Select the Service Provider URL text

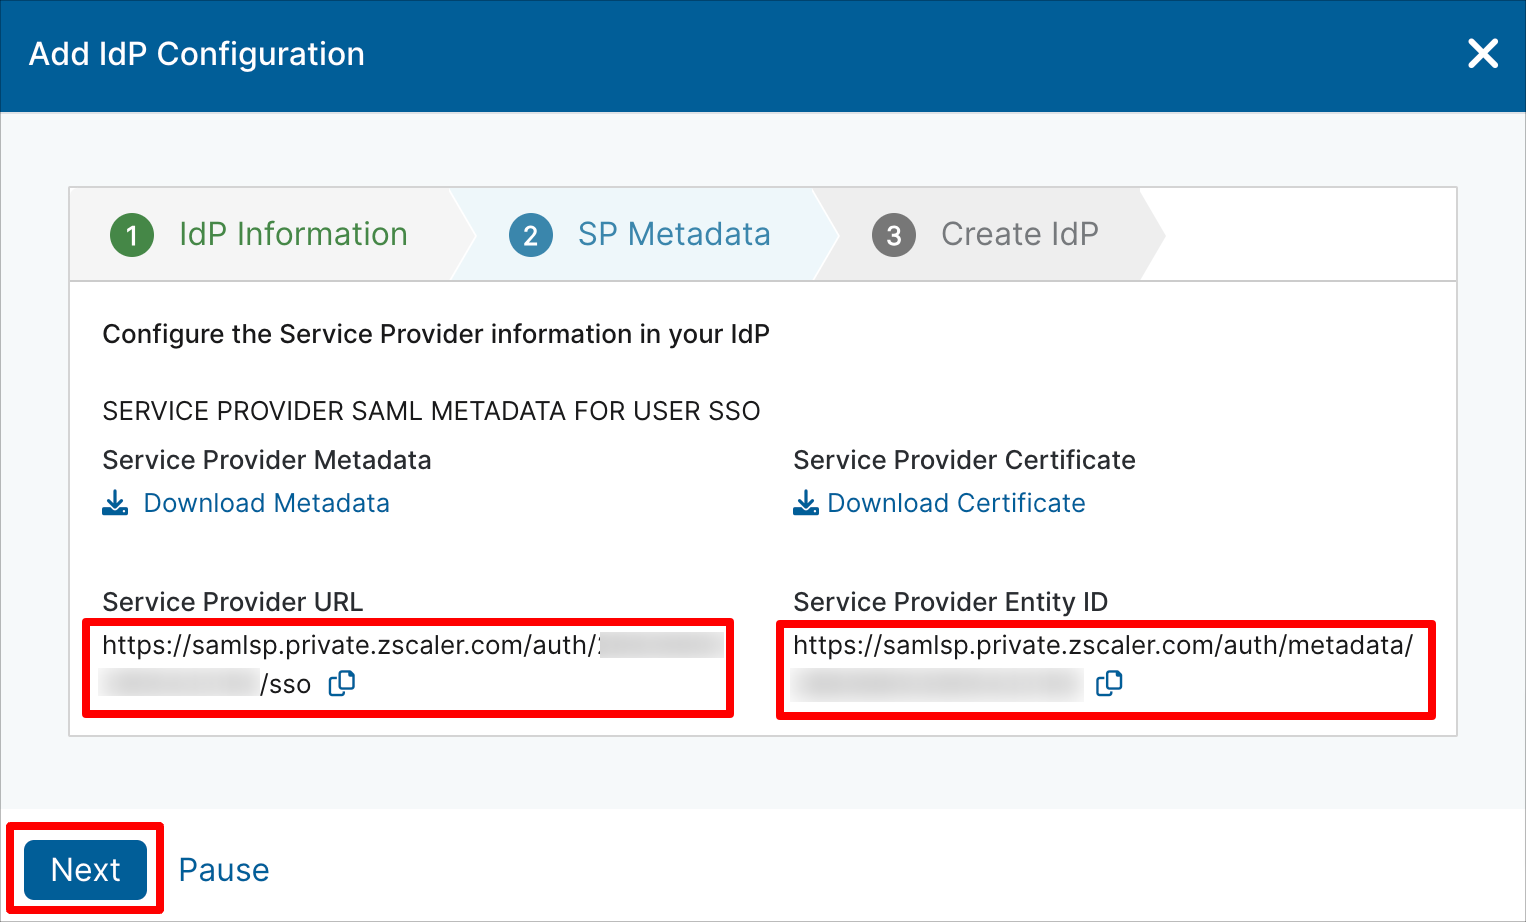tap(408, 665)
